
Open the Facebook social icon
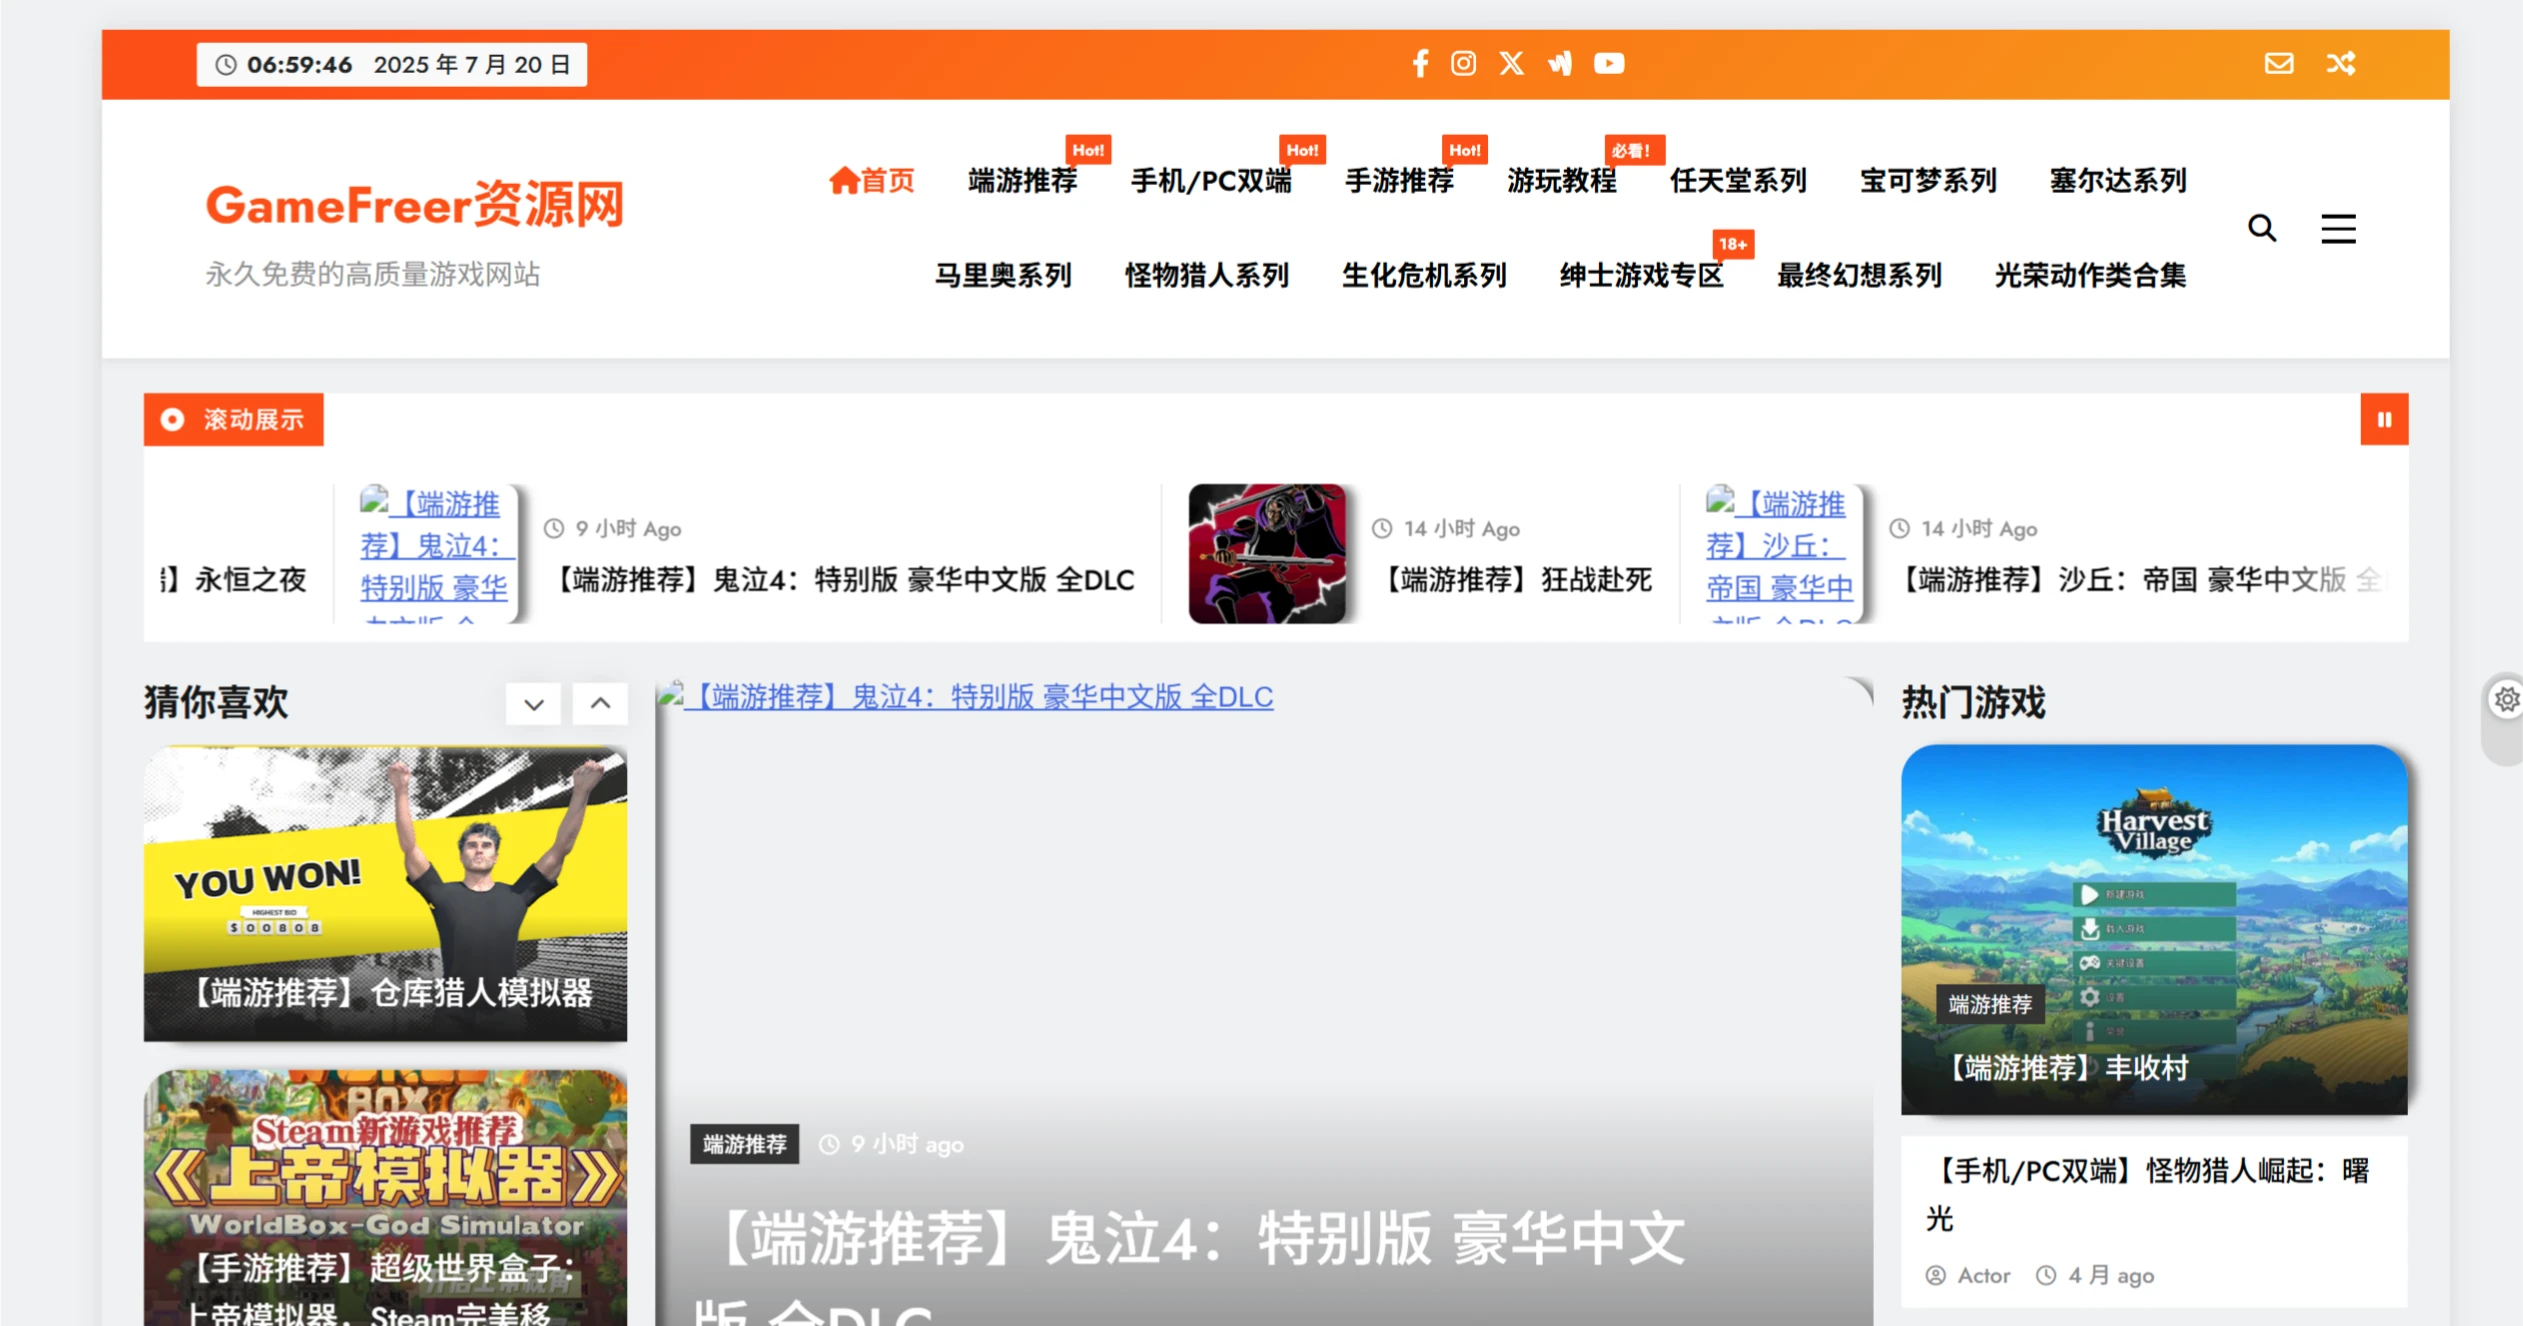click(x=1419, y=63)
